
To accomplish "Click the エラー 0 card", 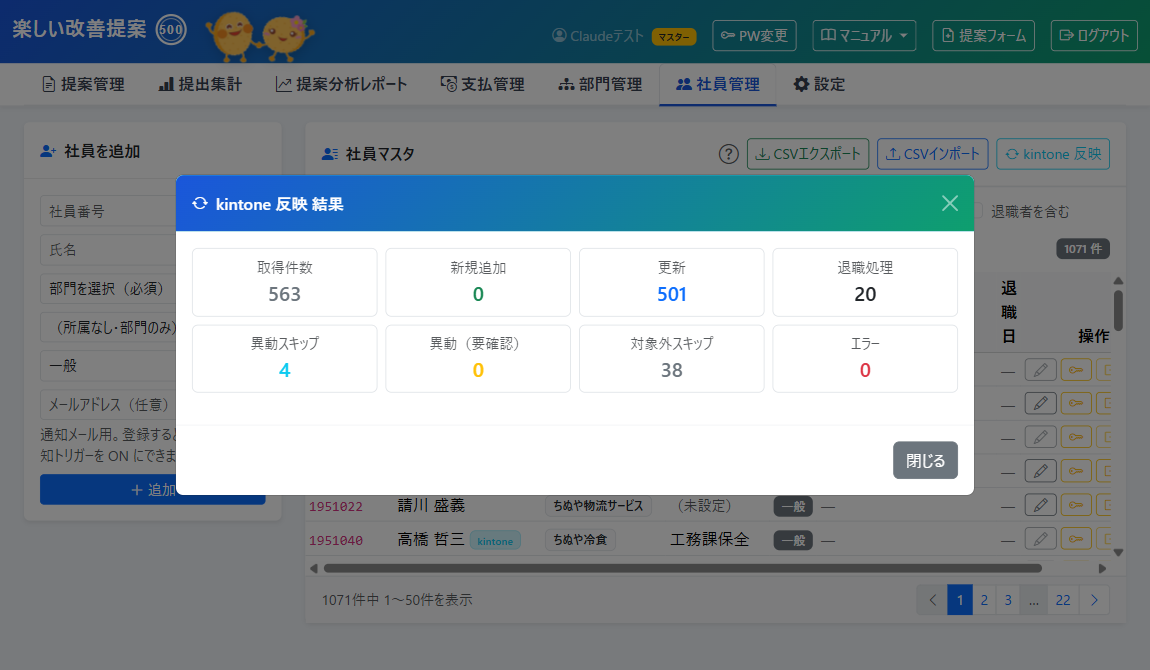I will tap(865, 358).
